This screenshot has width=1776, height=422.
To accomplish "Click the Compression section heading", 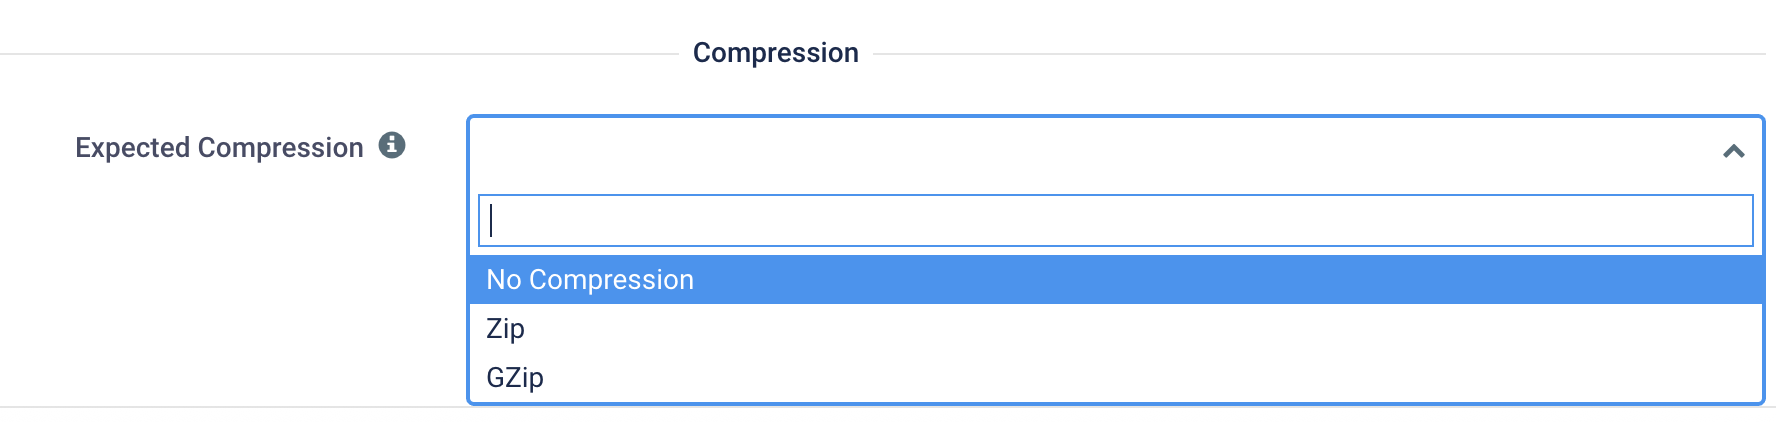I will click(775, 53).
